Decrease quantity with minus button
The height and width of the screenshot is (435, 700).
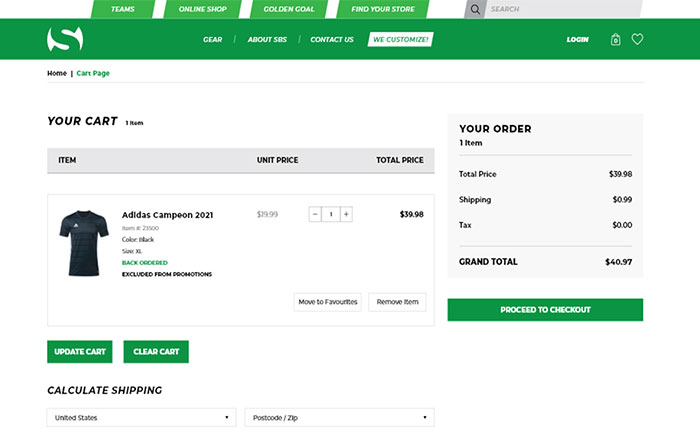tap(315, 214)
